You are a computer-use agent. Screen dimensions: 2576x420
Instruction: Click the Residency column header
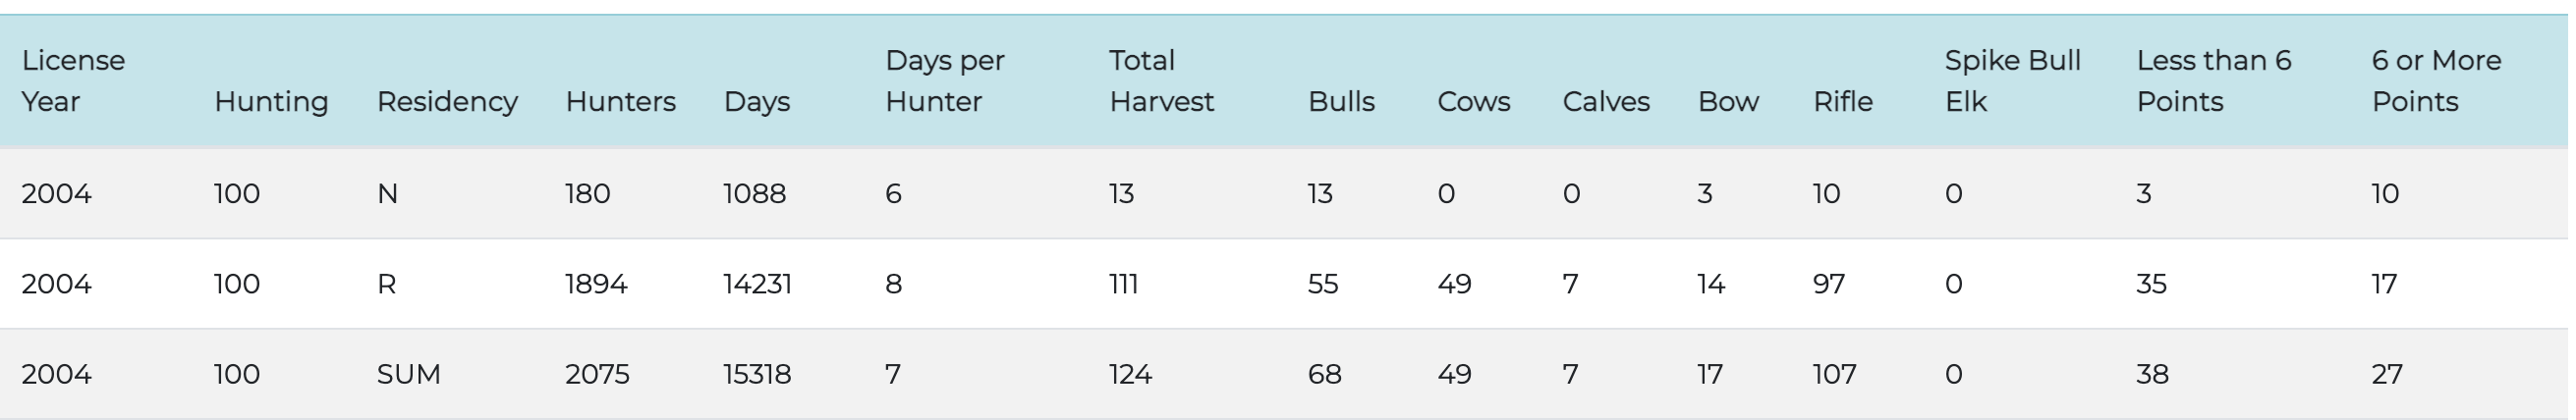[447, 102]
